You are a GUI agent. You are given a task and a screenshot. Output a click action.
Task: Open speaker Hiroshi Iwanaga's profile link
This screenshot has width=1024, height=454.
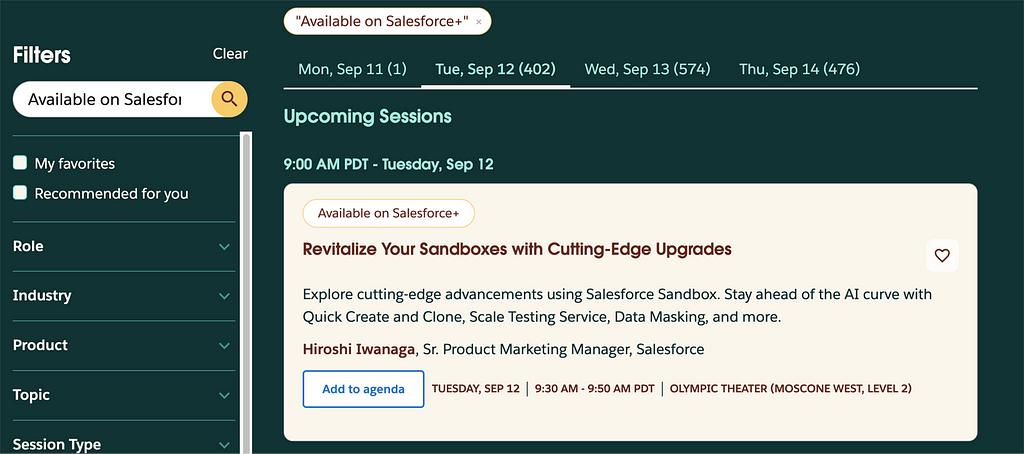[x=358, y=349]
